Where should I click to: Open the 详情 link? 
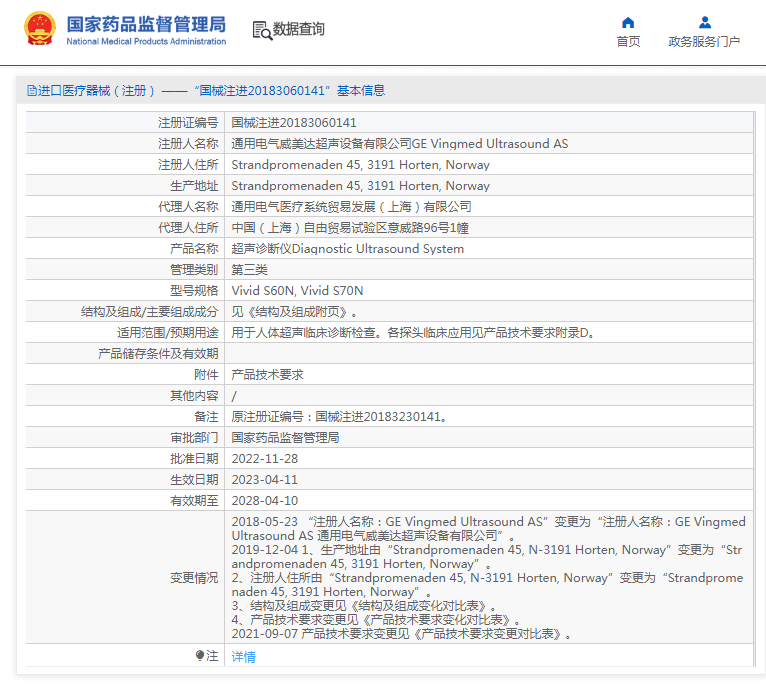(243, 657)
